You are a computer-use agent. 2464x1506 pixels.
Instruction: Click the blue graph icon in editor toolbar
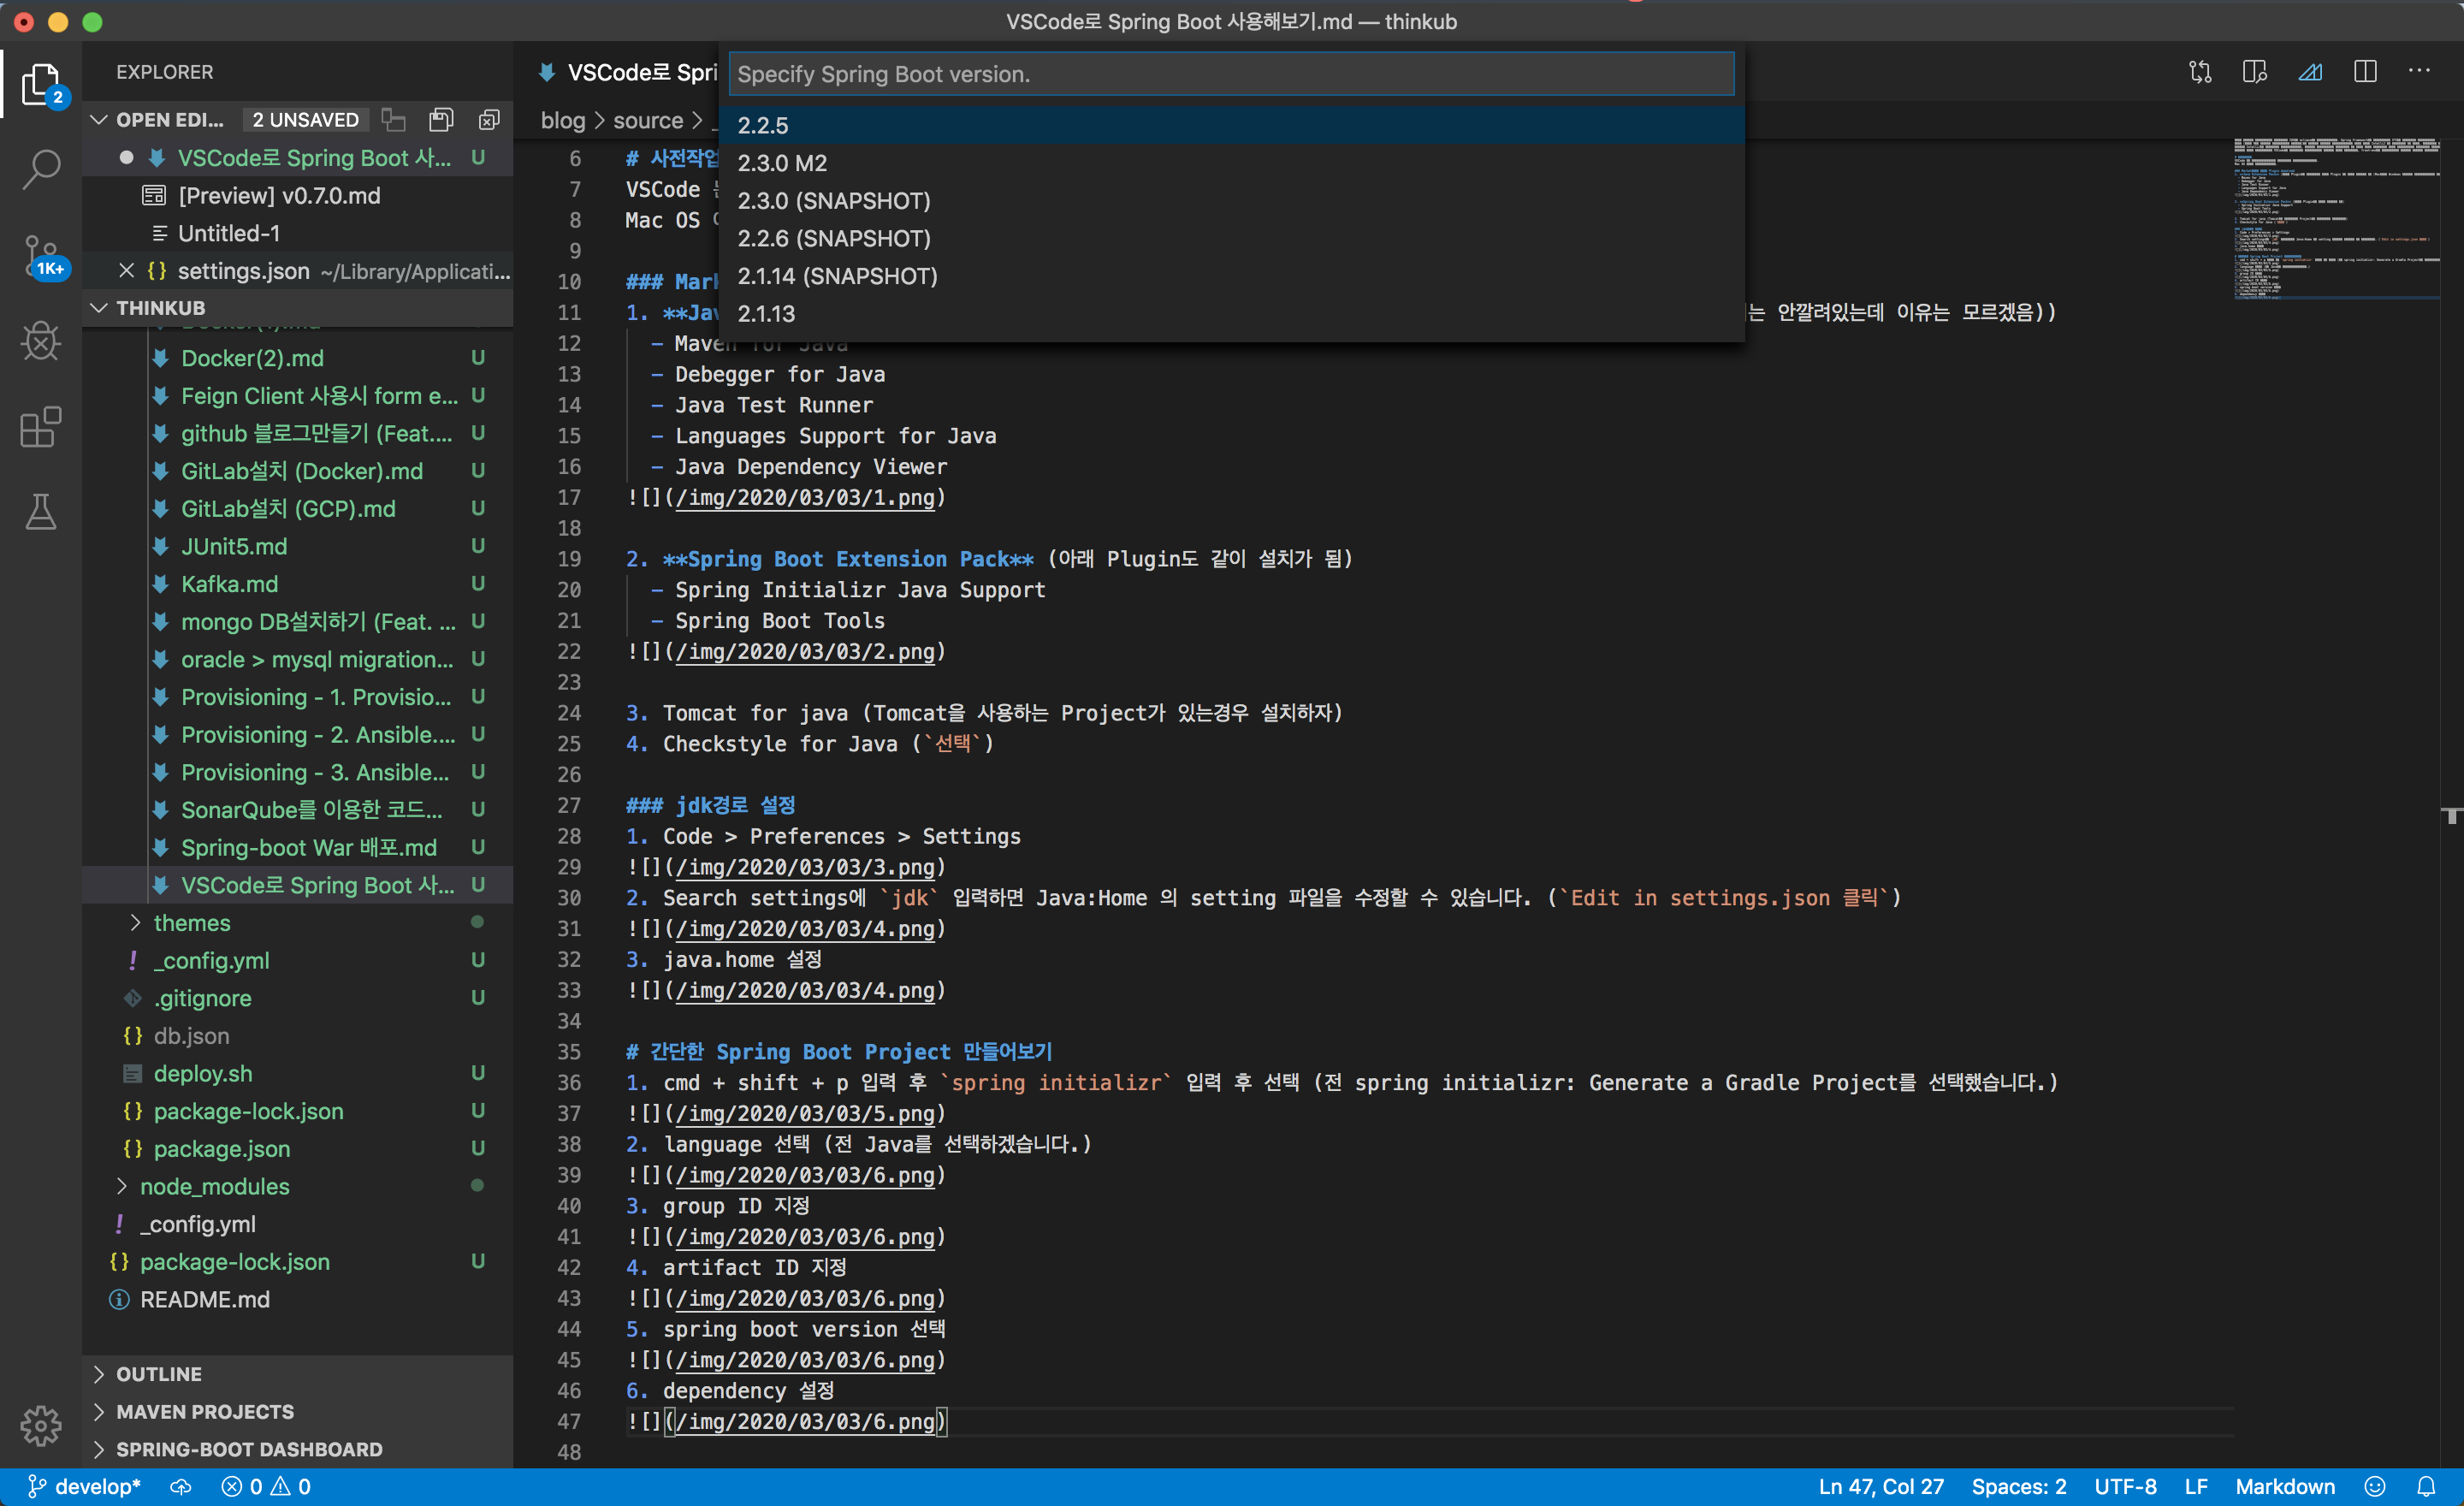2310,72
